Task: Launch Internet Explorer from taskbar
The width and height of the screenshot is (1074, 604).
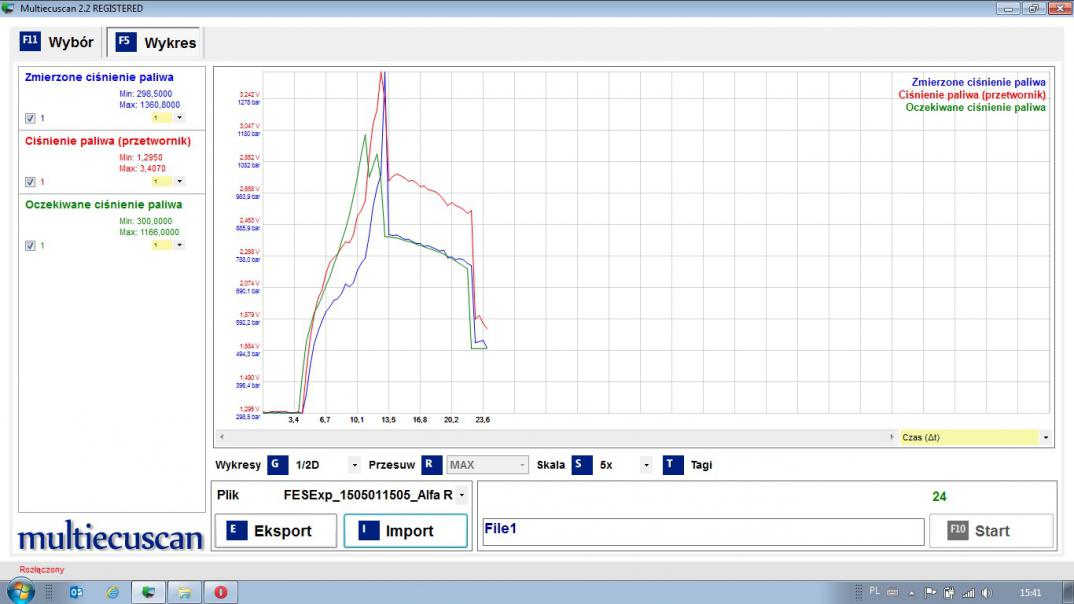Action: (x=112, y=592)
